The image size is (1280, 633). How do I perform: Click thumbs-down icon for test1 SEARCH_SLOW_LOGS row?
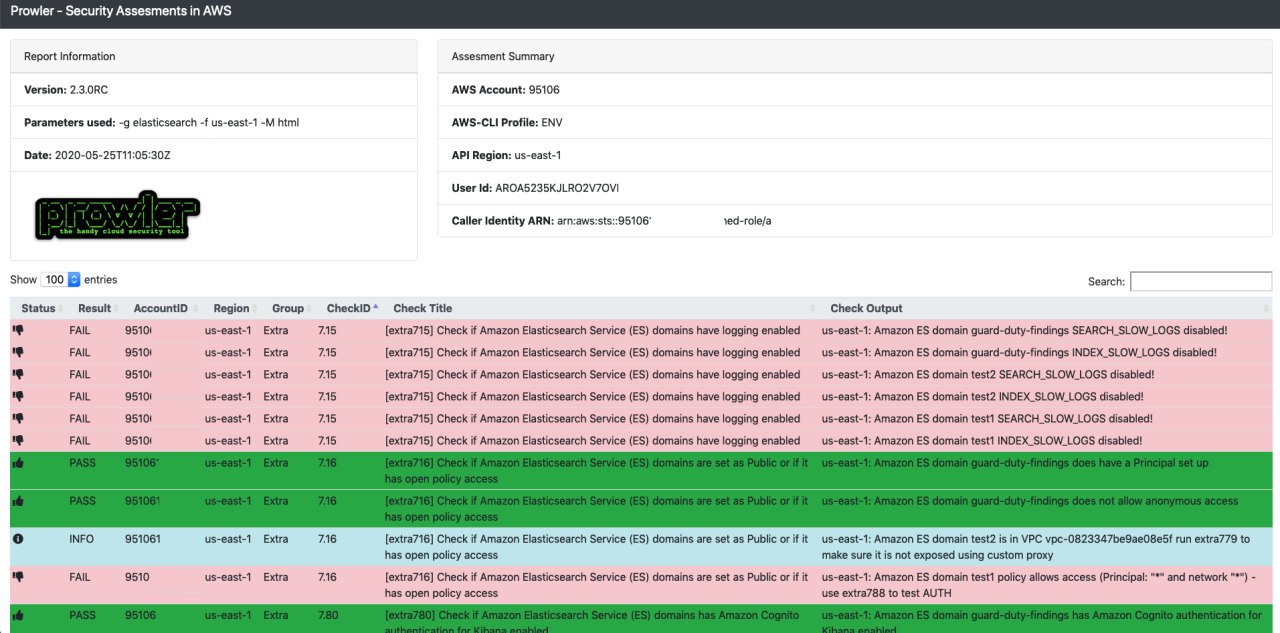[x=18, y=418]
